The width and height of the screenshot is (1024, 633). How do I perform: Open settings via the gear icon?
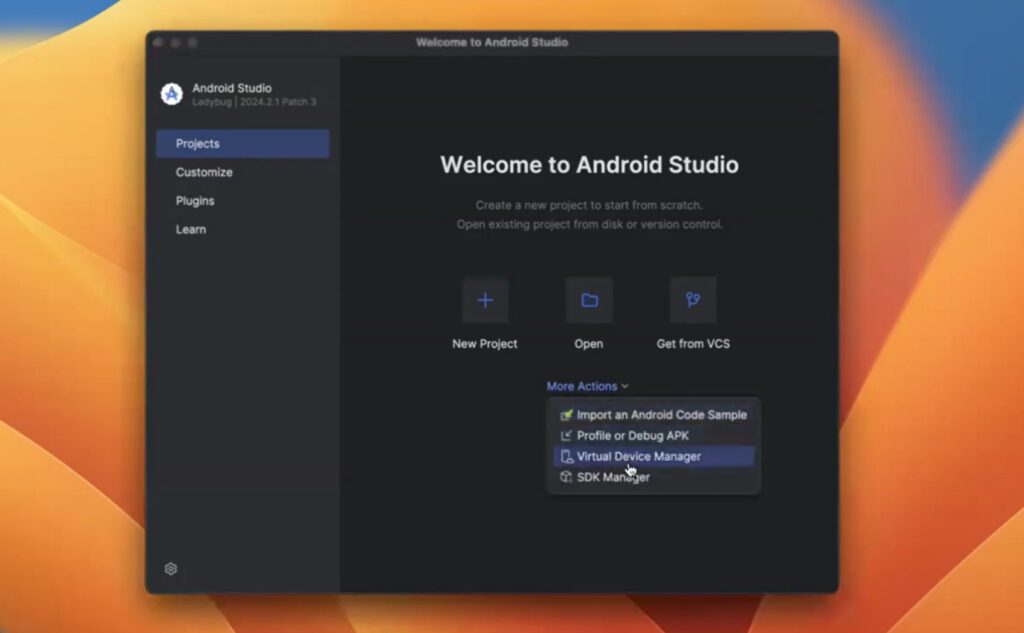[170, 568]
